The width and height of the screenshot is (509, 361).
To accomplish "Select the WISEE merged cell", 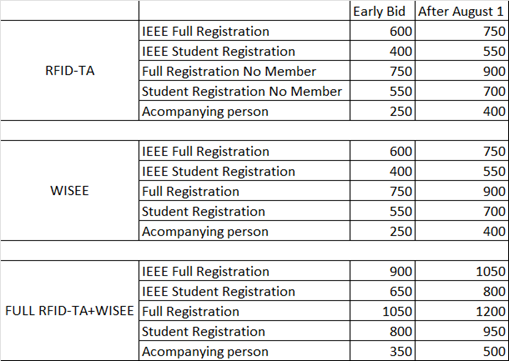I will pyautogui.click(x=70, y=191).
